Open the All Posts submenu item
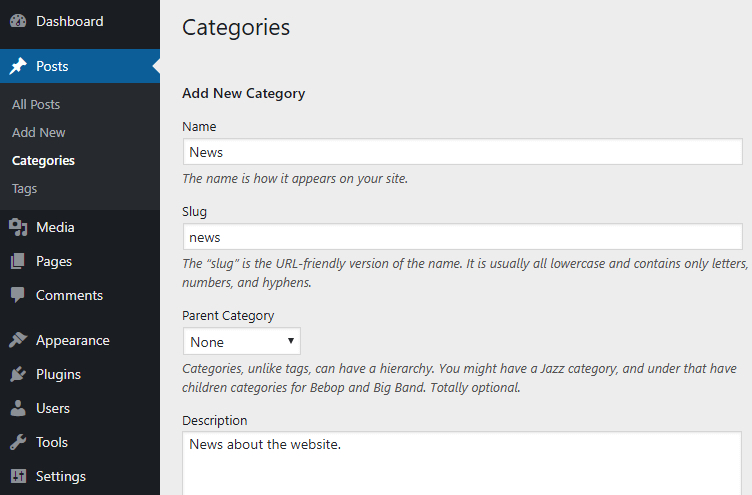Viewport: 752px width, 495px height. point(36,105)
